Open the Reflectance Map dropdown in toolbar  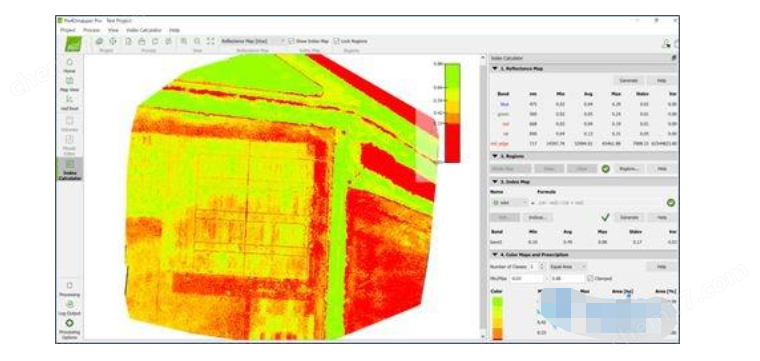click(253, 41)
